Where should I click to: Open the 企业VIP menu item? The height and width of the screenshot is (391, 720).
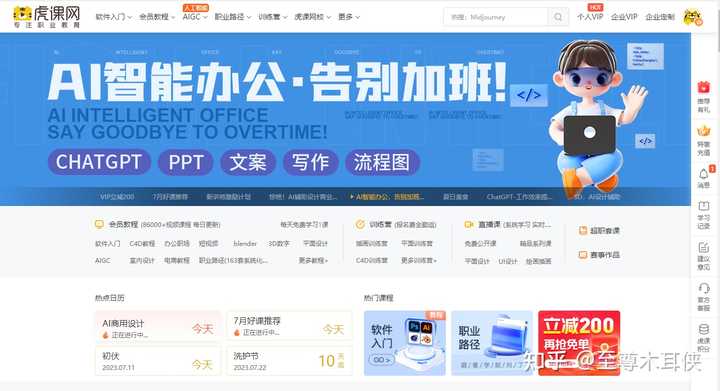tap(624, 17)
